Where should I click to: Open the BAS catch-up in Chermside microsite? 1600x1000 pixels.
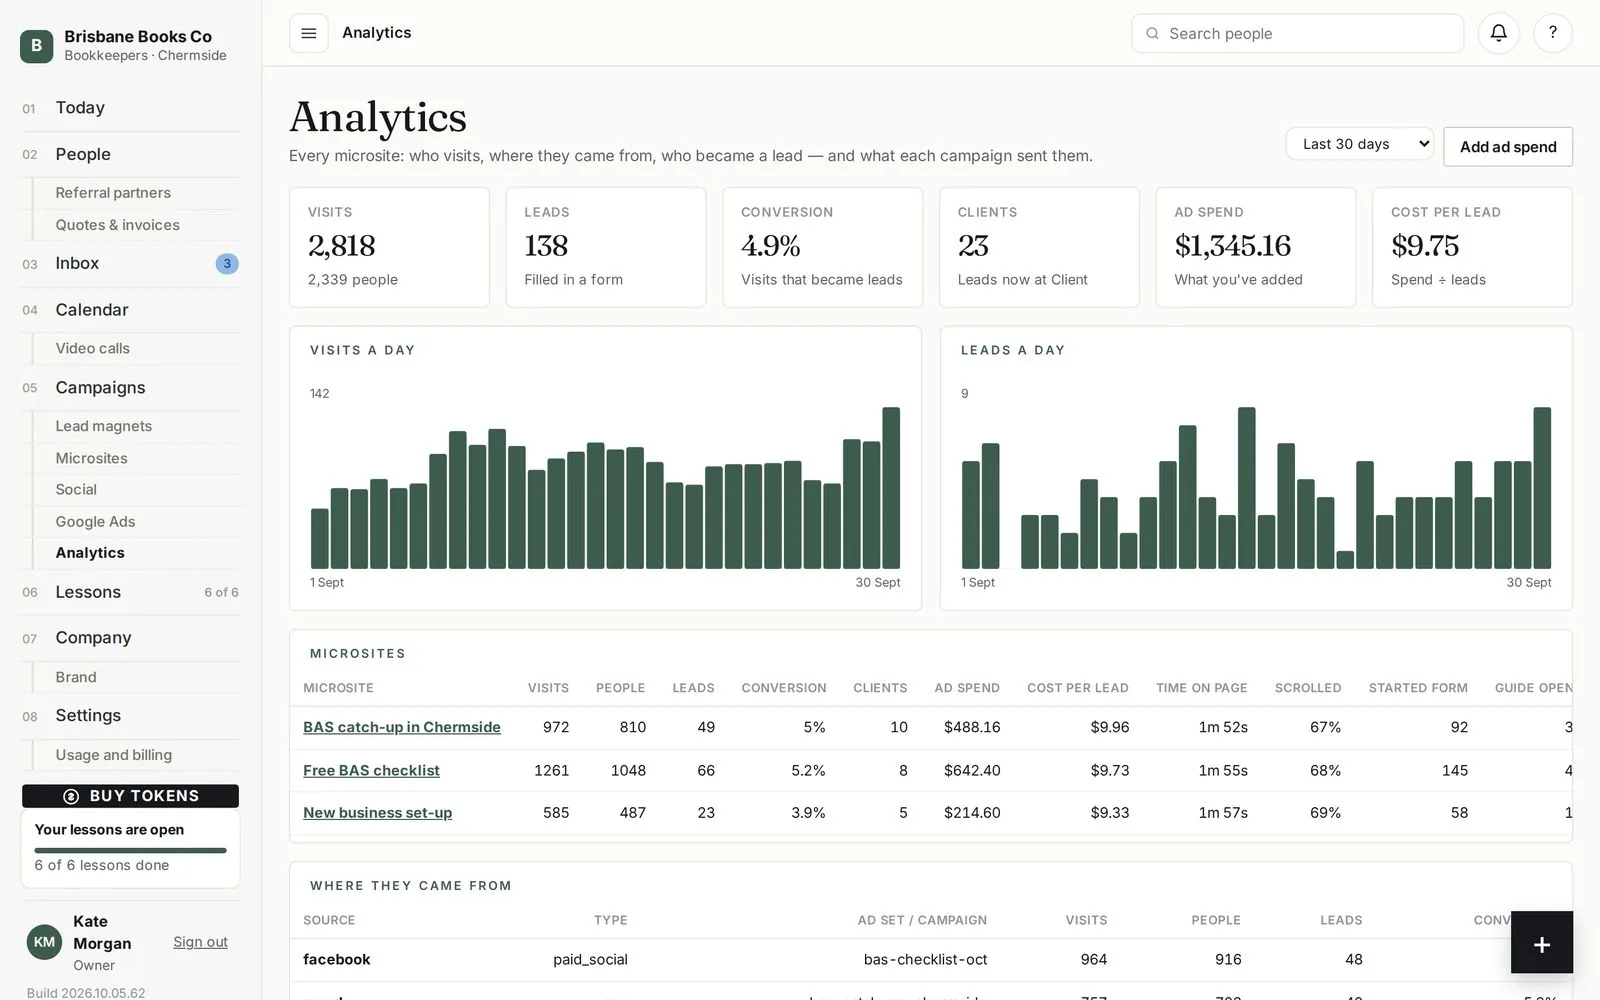(x=402, y=727)
